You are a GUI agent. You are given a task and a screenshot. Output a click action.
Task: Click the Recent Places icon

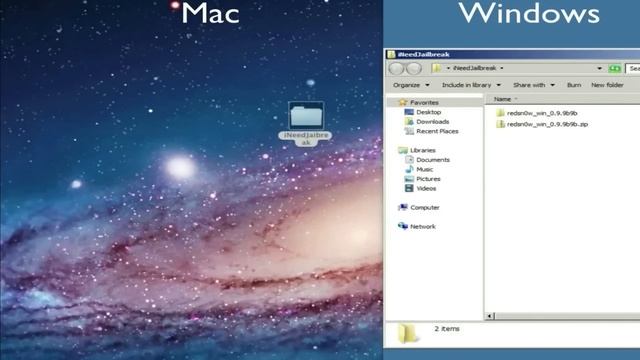coord(409,131)
